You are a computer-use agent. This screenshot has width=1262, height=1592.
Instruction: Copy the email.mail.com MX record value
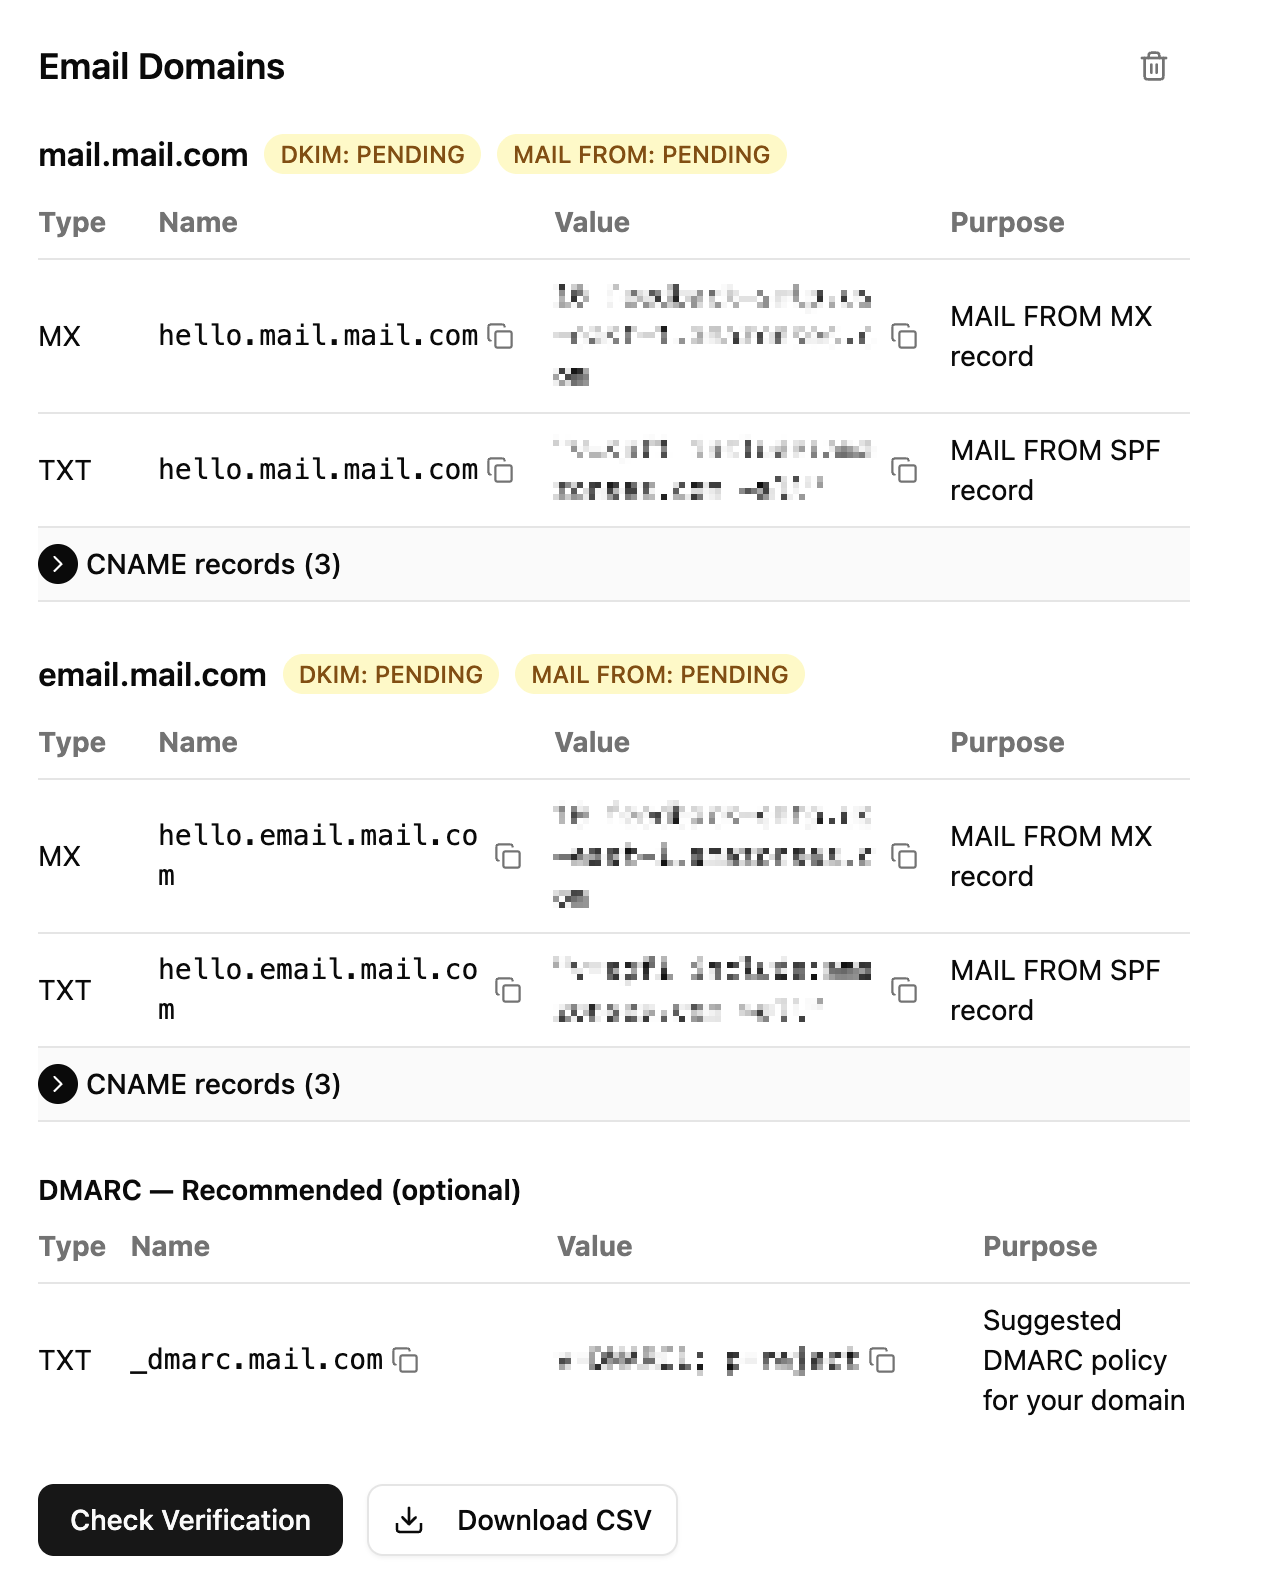coord(903,857)
